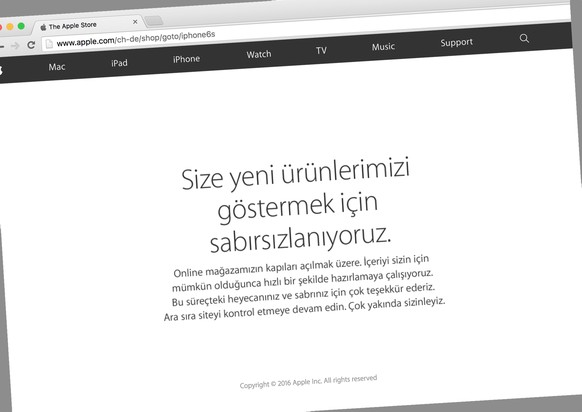Image resolution: width=582 pixels, height=412 pixels.
Task: Click the page icon in the address bar
Action: click(x=49, y=44)
